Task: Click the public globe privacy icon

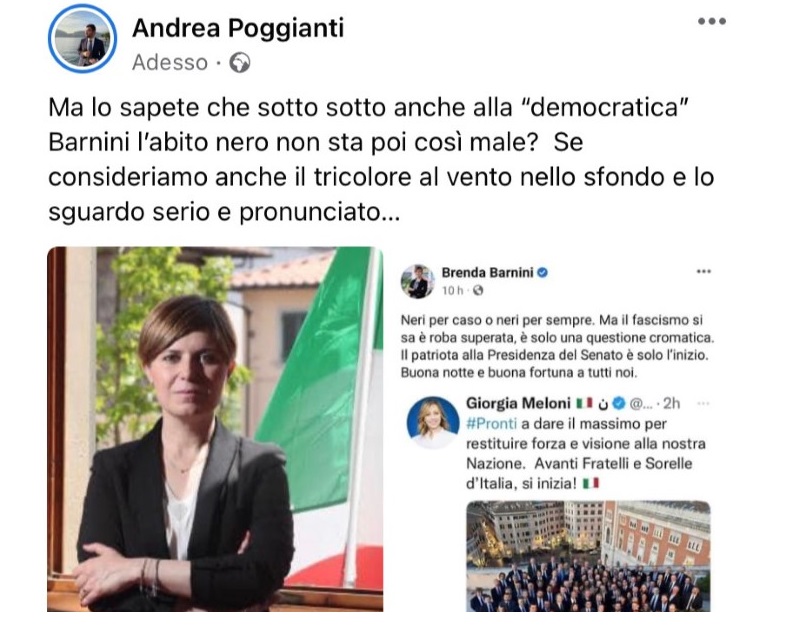Action: pos(240,63)
